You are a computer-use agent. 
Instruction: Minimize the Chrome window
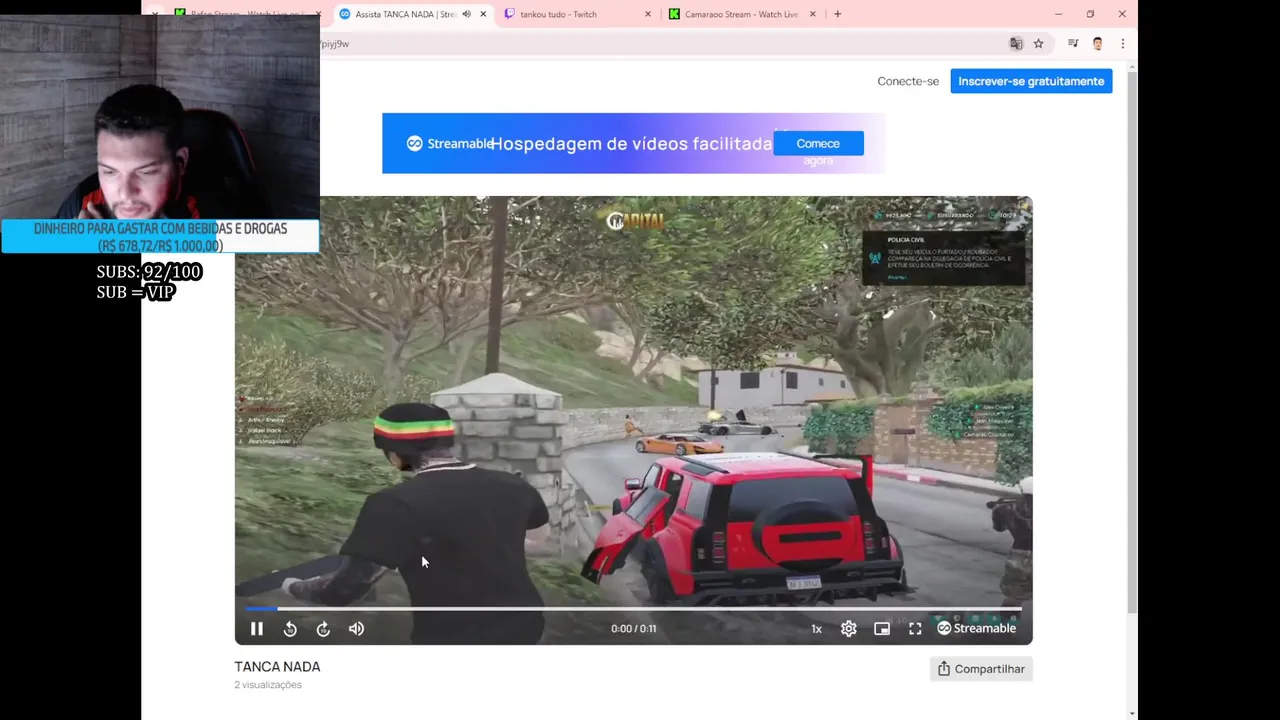[1058, 14]
